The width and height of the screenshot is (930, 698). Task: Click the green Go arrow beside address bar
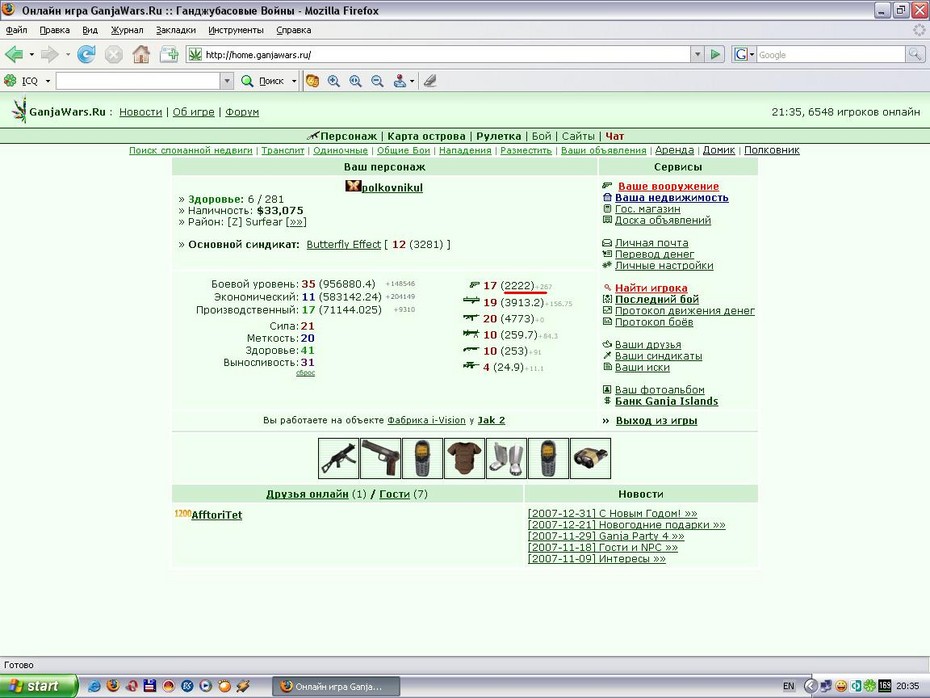click(715, 55)
